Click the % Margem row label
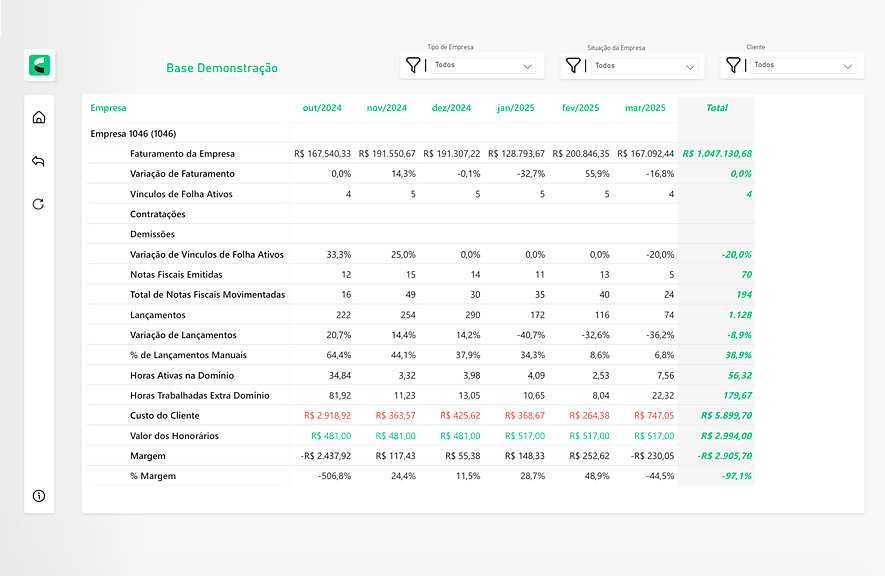This screenshot has width=885, height=576. tap(152, 476)
